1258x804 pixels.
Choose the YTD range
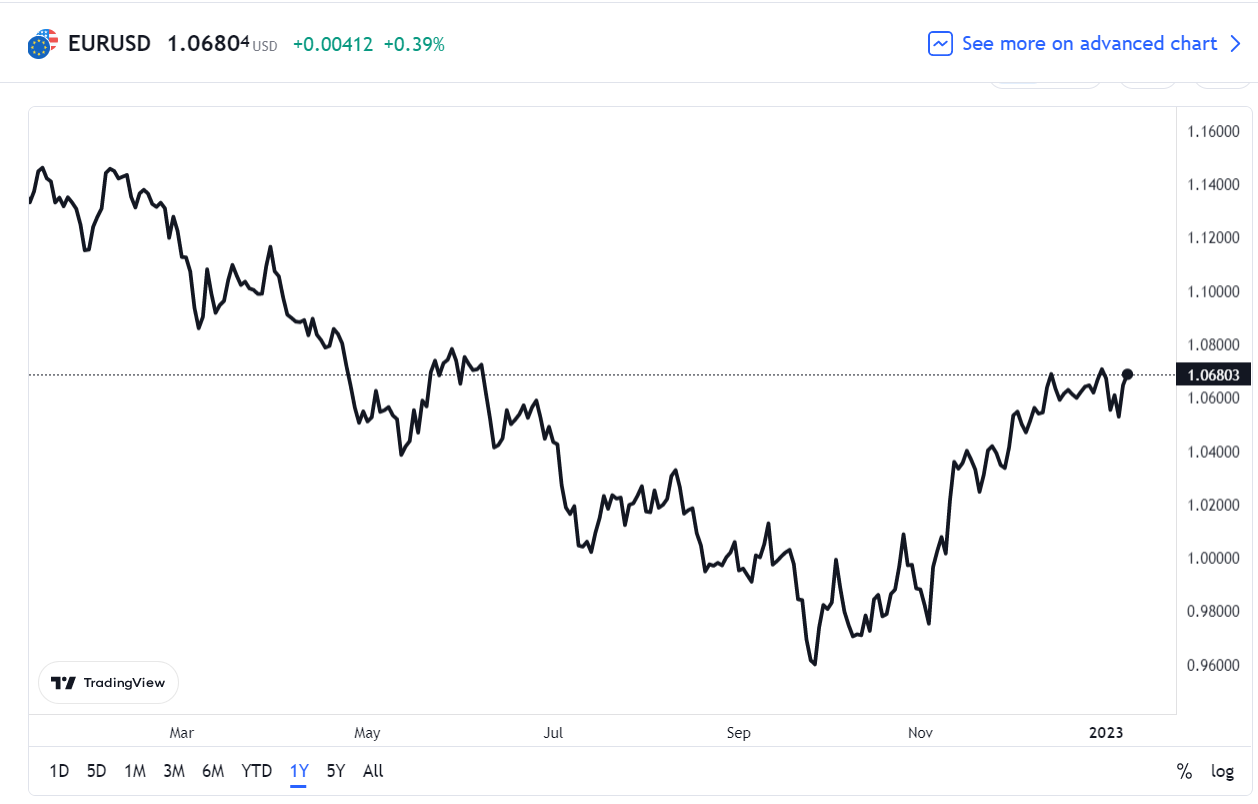tap(257, 771)
